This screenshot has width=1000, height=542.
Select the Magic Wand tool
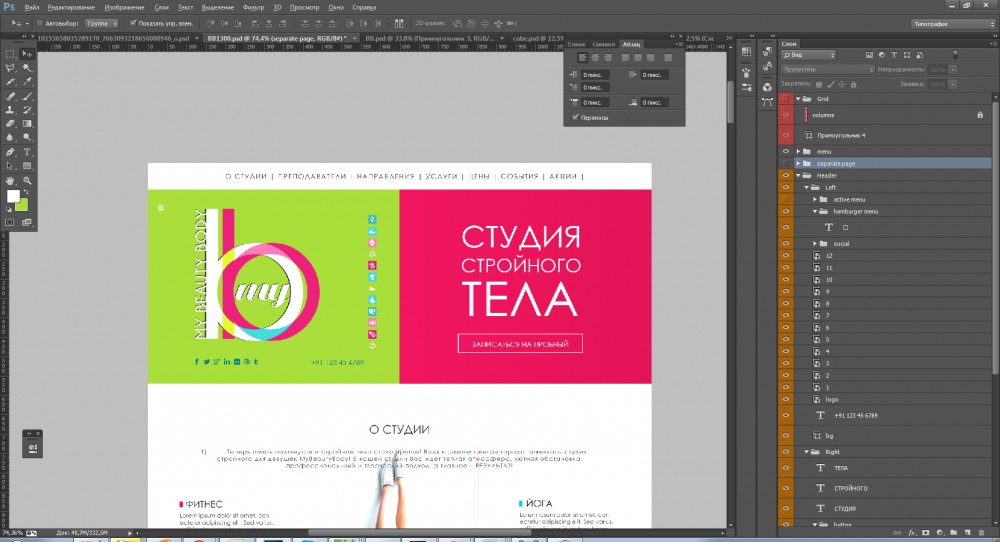27,68
